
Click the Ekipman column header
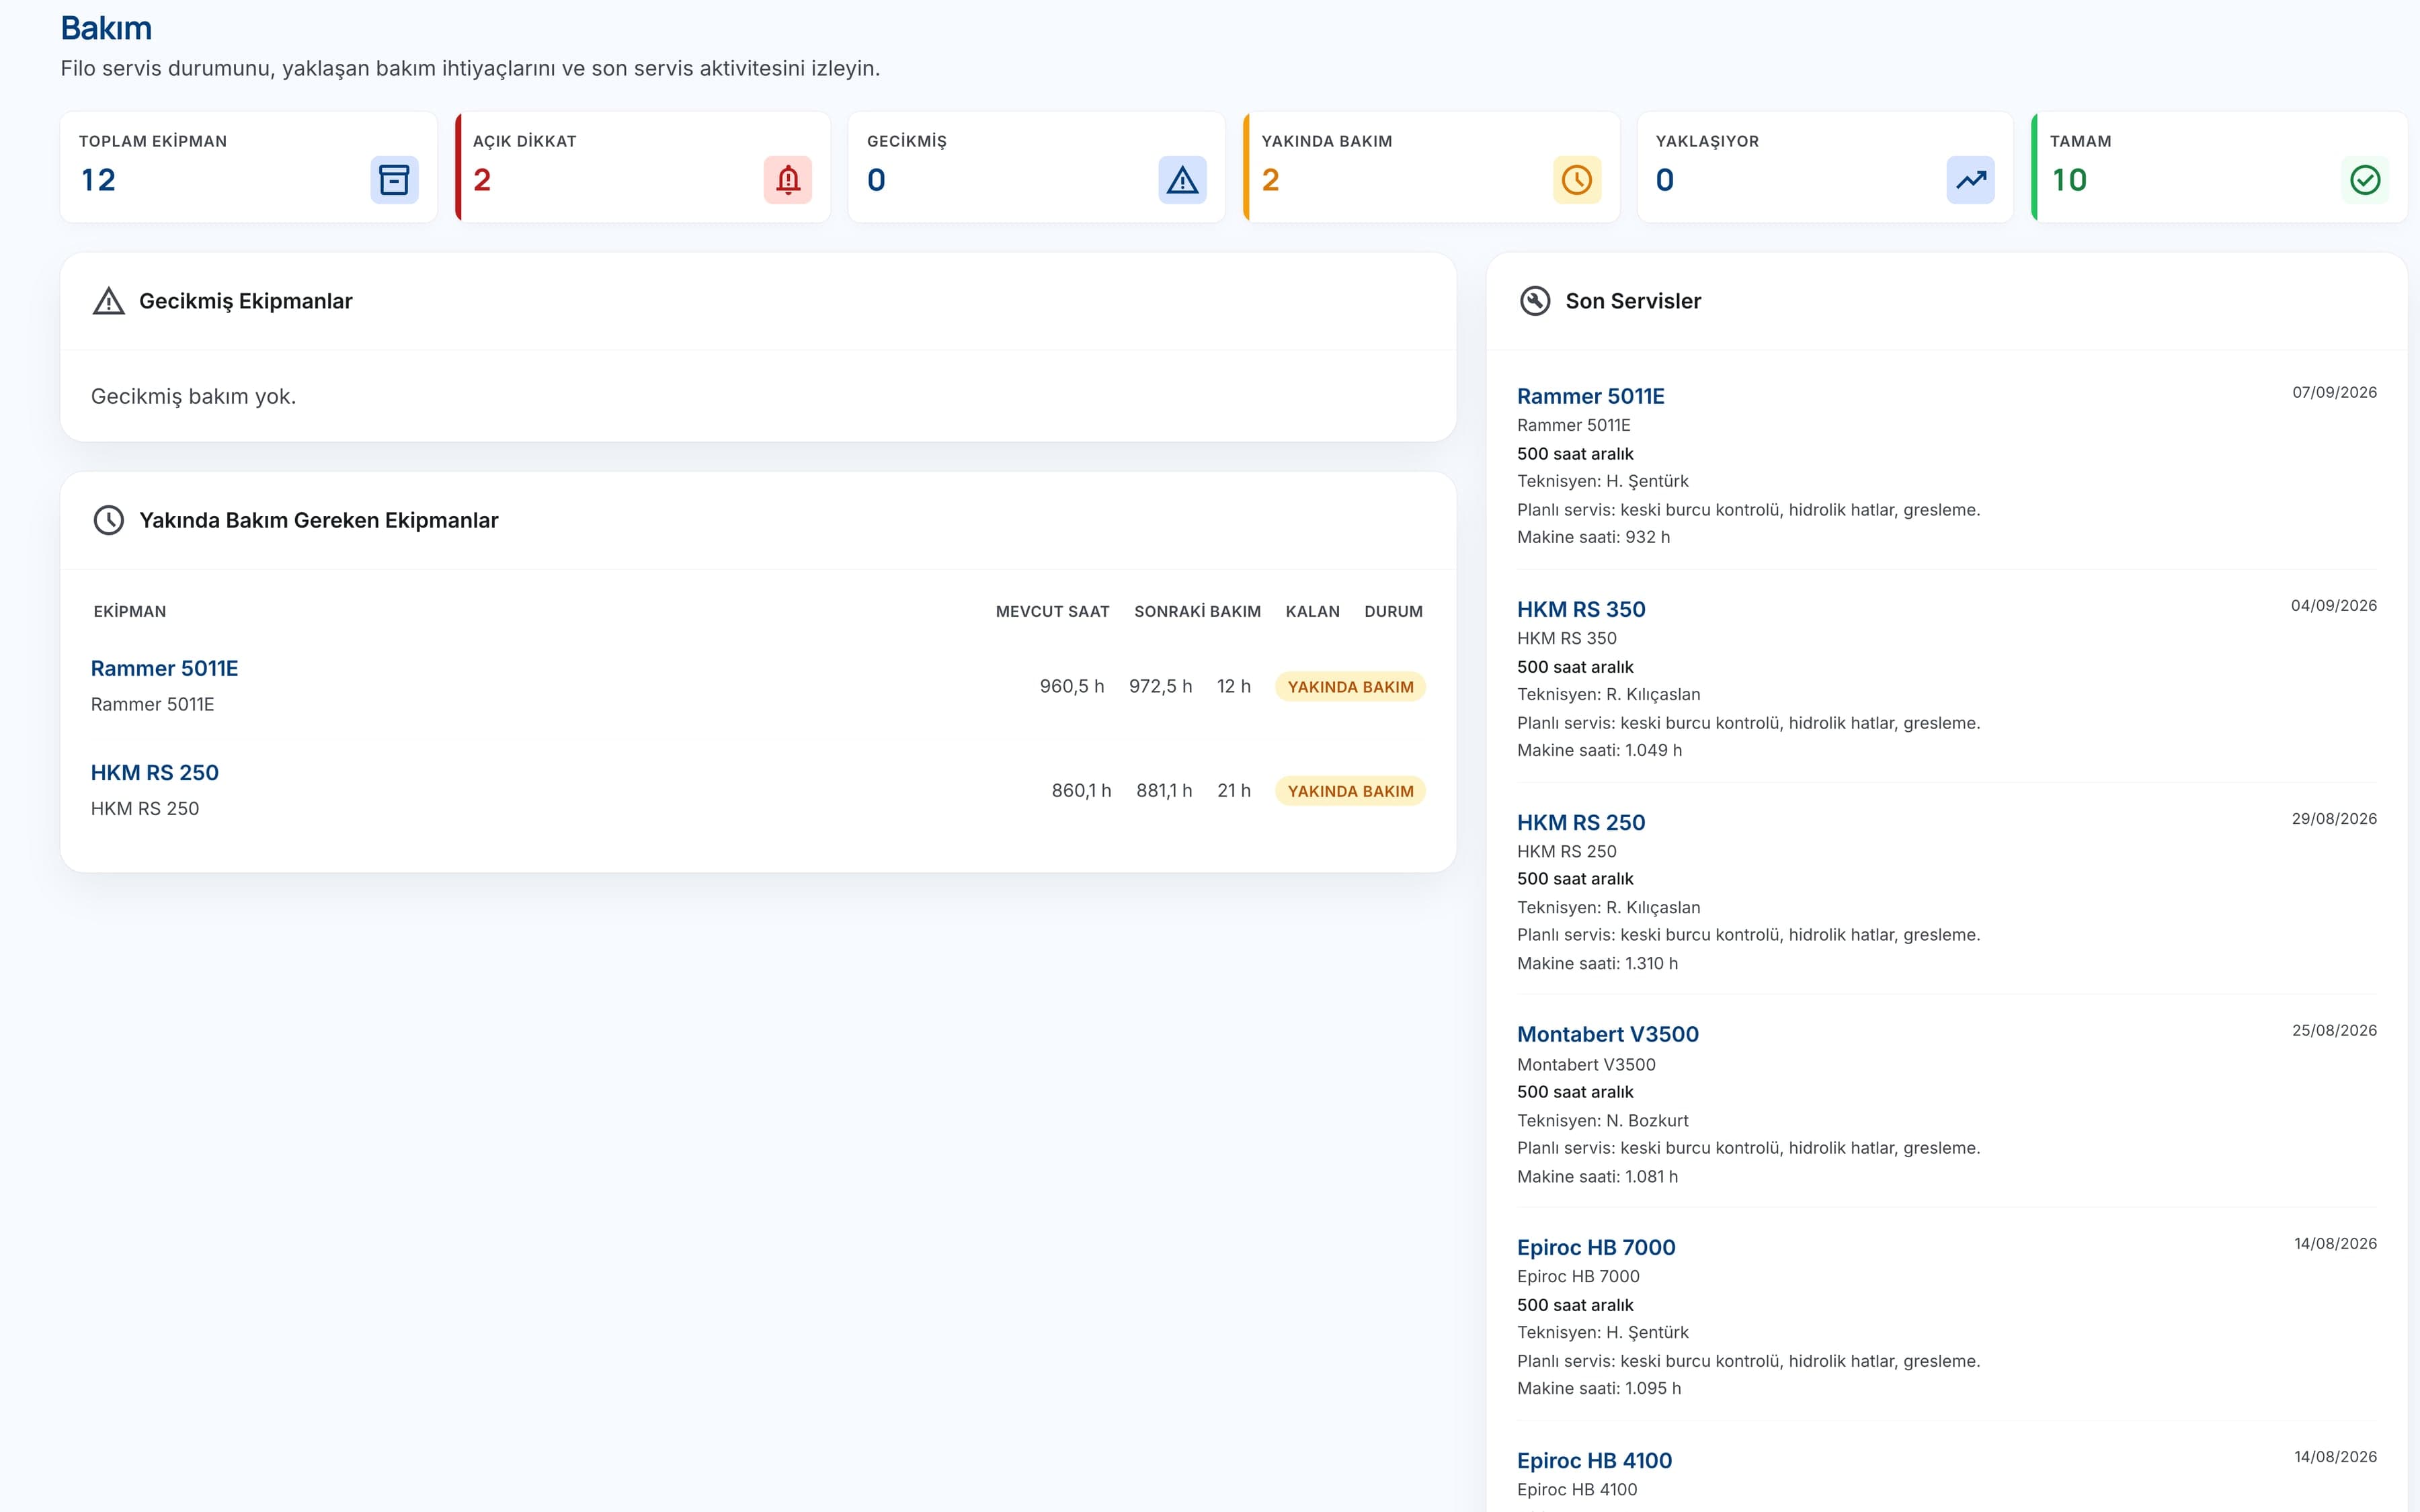pyautogui.click(x=130, y=611)
